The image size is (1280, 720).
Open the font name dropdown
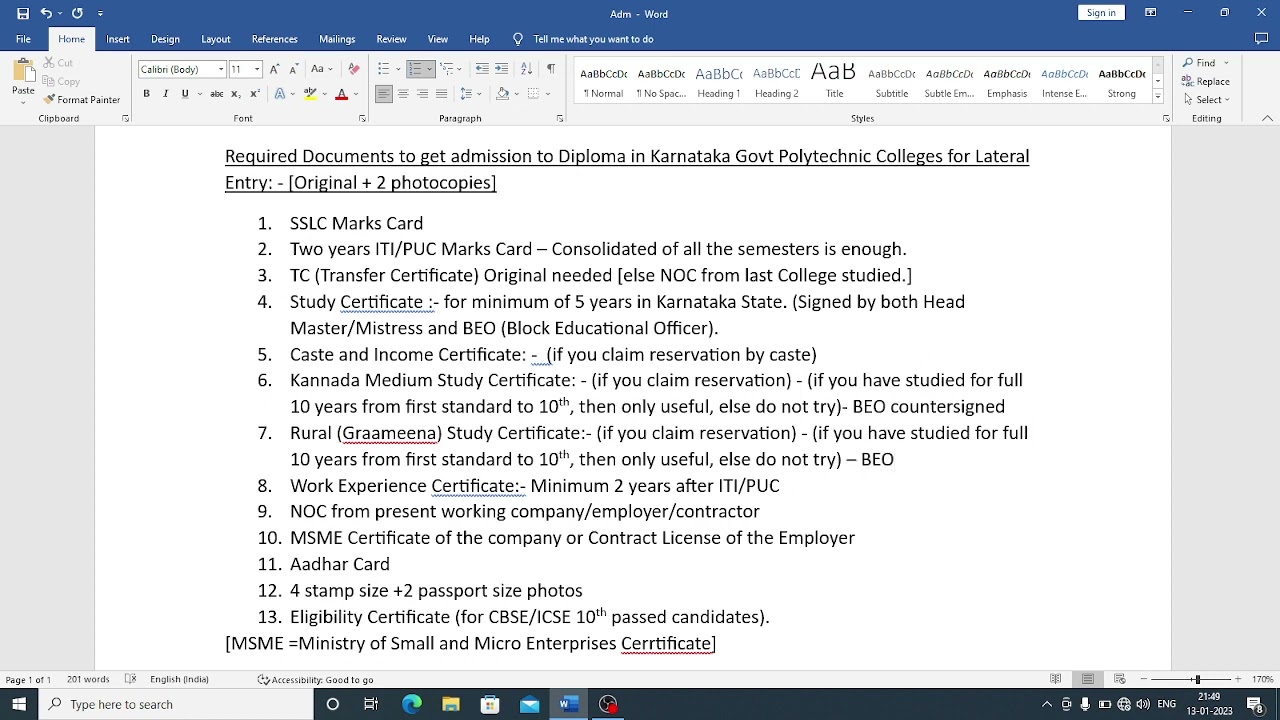[220, 70]
